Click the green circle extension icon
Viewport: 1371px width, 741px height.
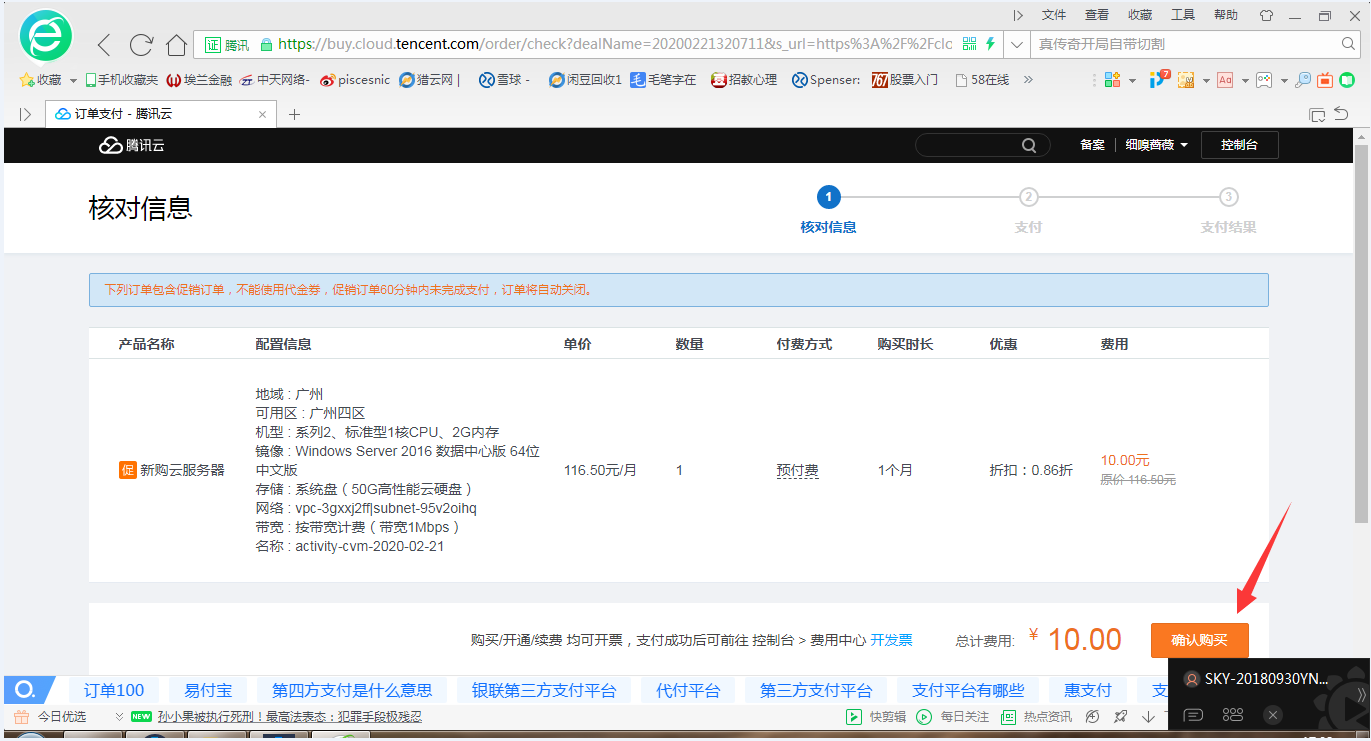[x=1347, y=80]
